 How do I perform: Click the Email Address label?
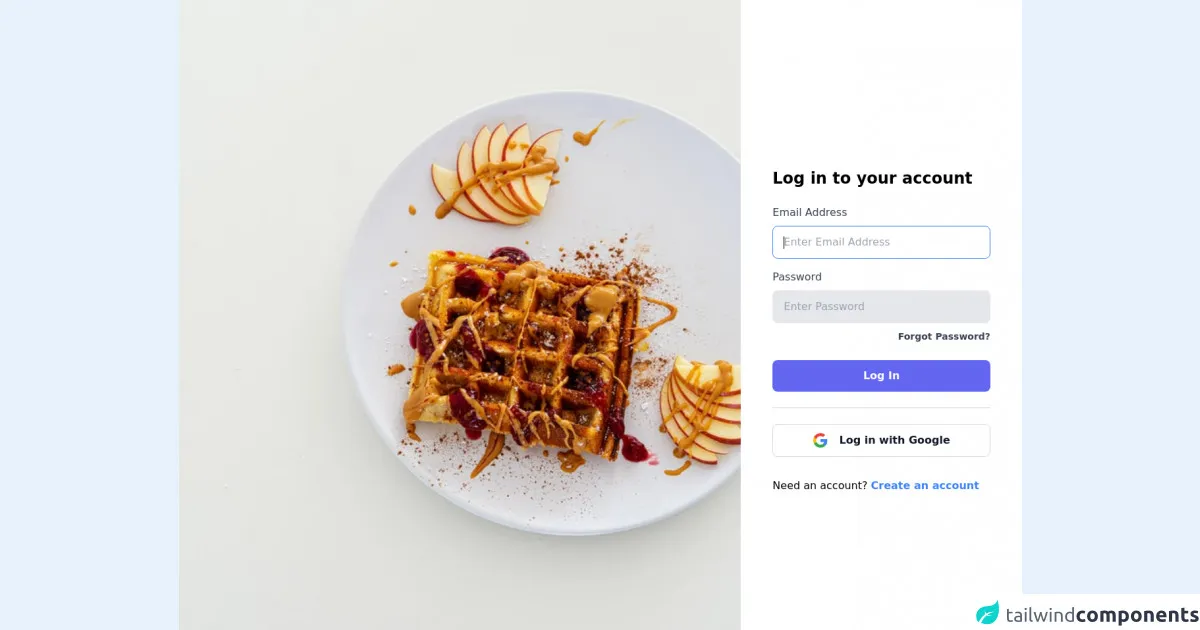pyautogui.click(x=809, y=212)
